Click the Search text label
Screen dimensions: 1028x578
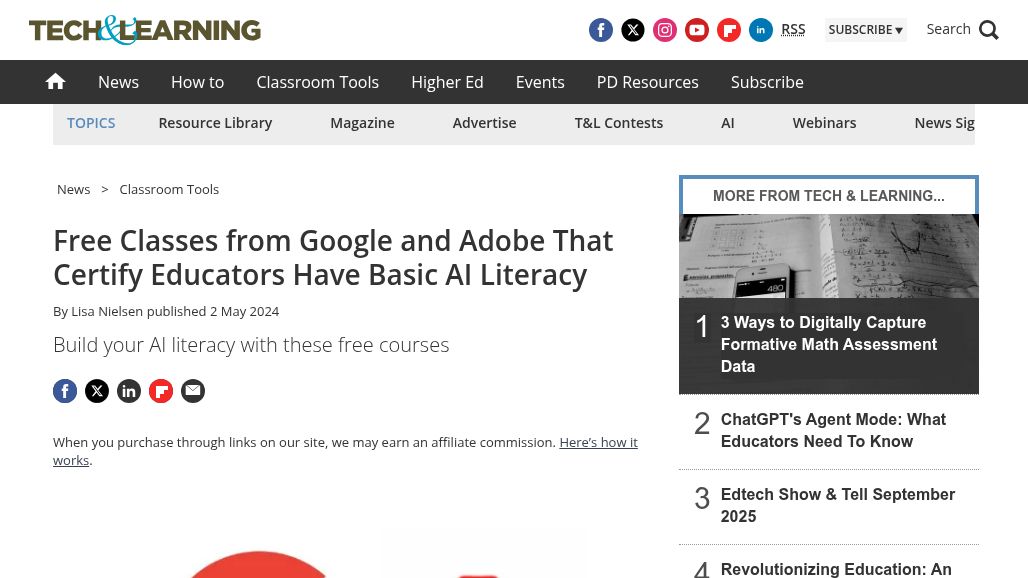(948, 29)
